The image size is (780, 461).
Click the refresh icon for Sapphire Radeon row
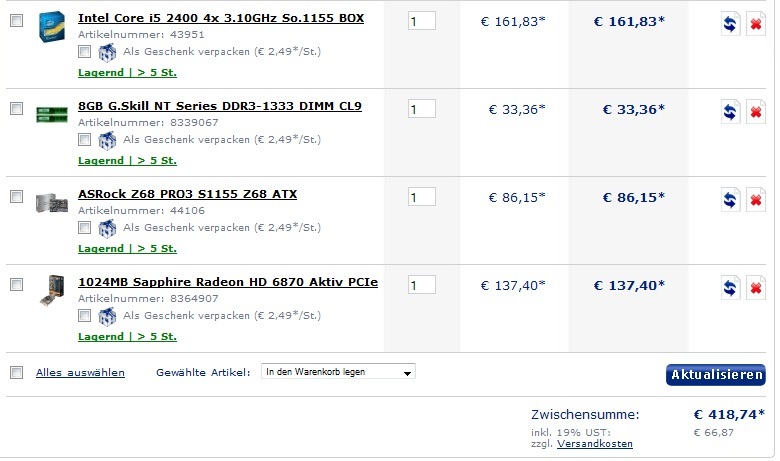tap(731, 289)
